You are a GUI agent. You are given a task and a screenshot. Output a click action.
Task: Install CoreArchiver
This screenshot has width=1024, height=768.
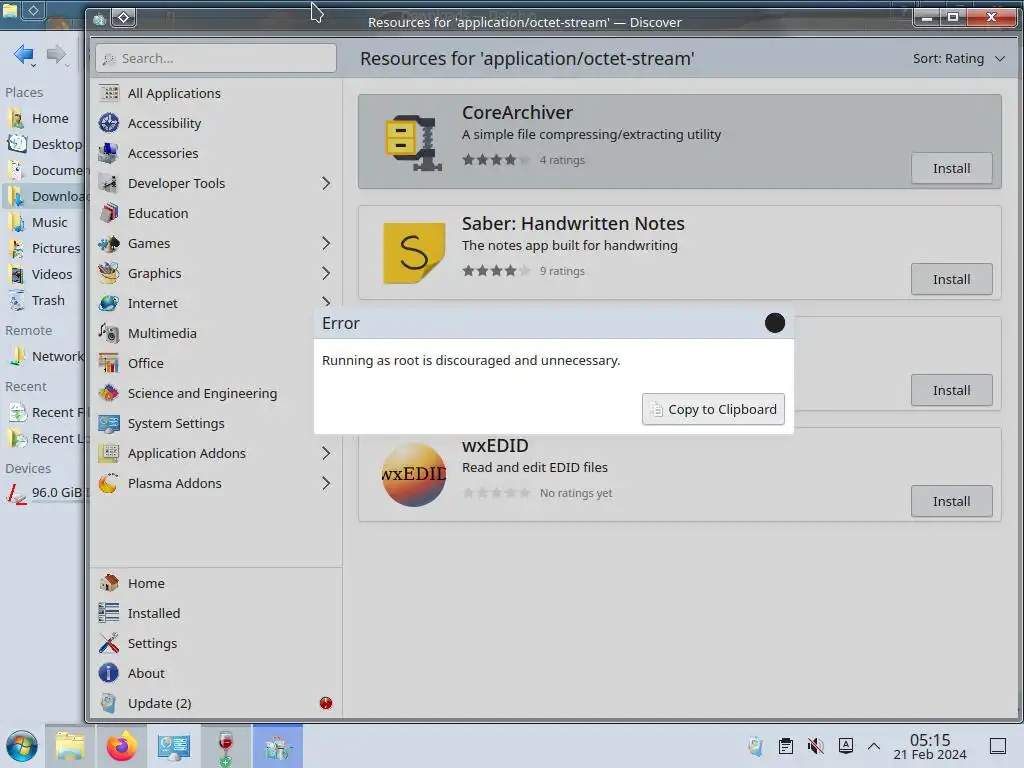pos(952,168)
